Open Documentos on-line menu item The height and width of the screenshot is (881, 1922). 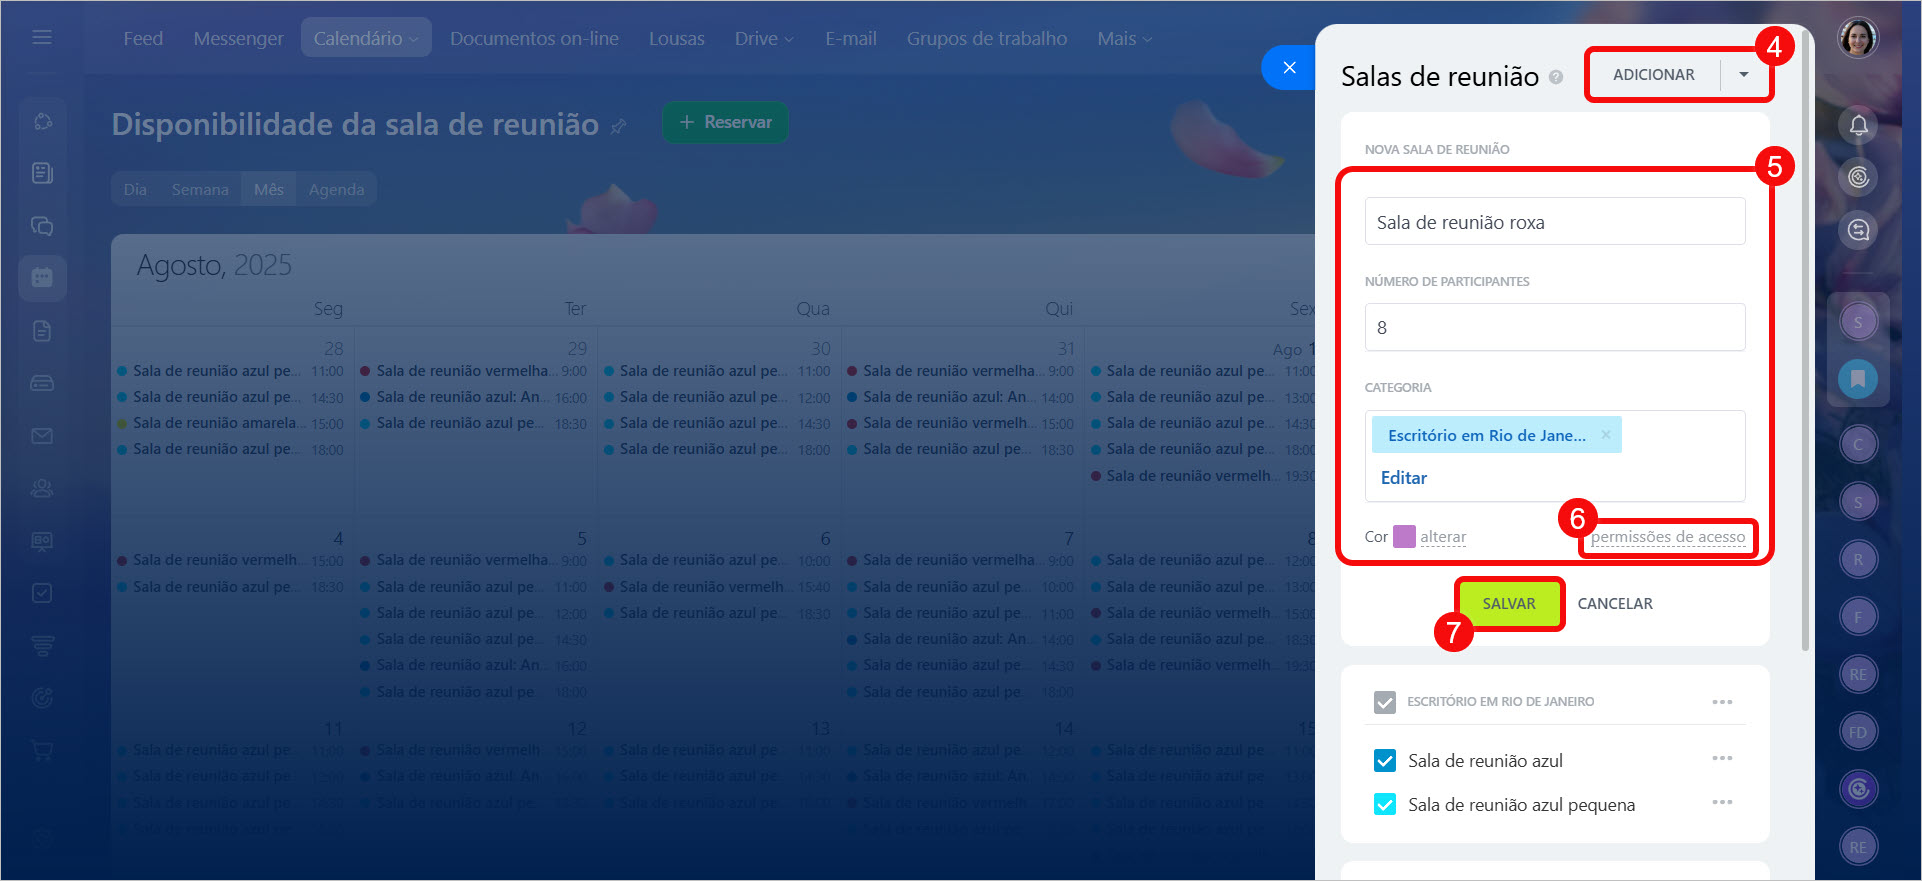[534, 38]
